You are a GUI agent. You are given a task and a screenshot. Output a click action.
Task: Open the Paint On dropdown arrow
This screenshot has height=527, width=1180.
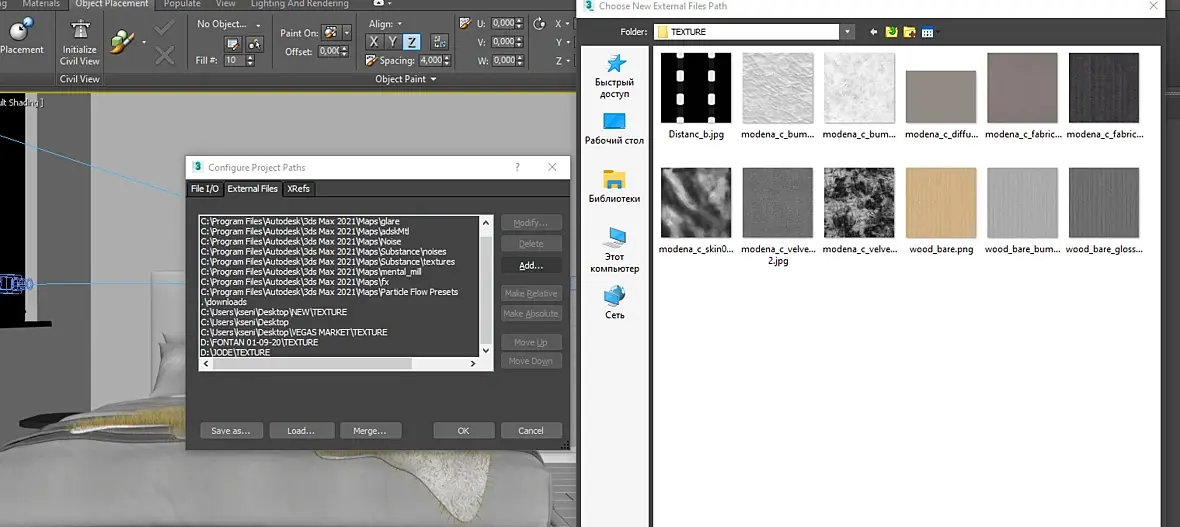click(x=346, y=33)
